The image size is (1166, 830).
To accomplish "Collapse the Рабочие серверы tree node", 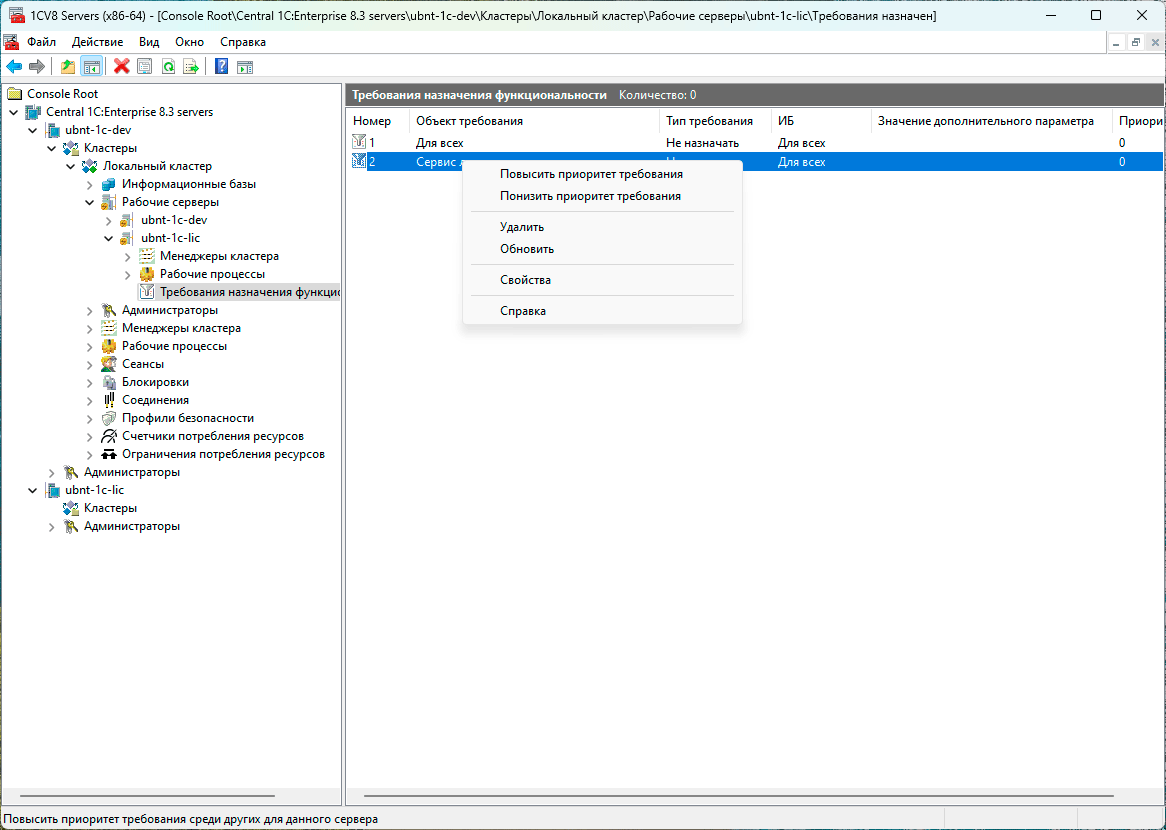I will tap(90, 202).
